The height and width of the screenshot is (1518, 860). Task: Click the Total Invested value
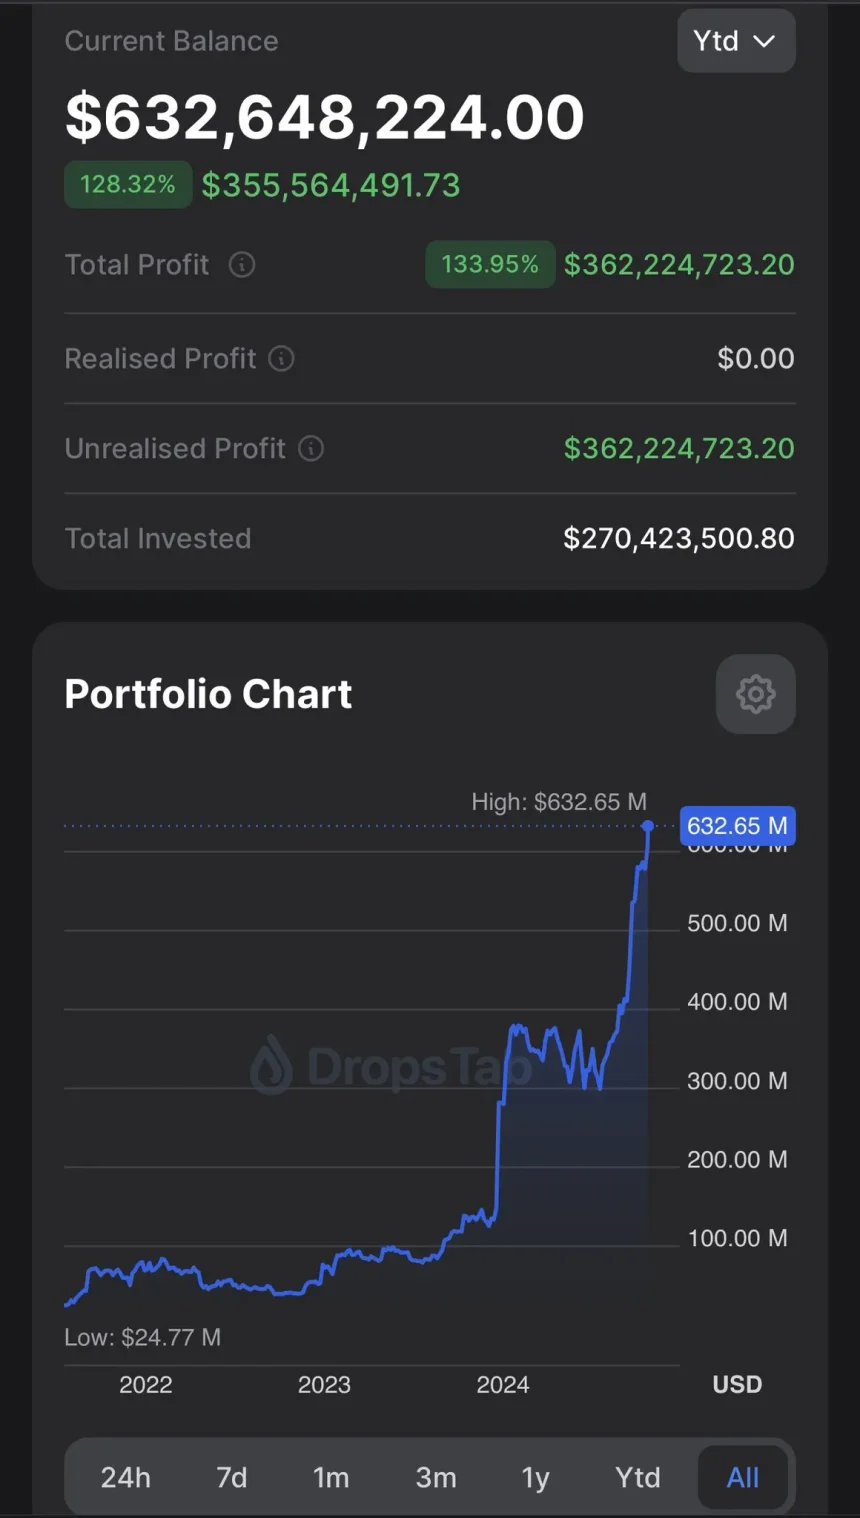[679, 539]
